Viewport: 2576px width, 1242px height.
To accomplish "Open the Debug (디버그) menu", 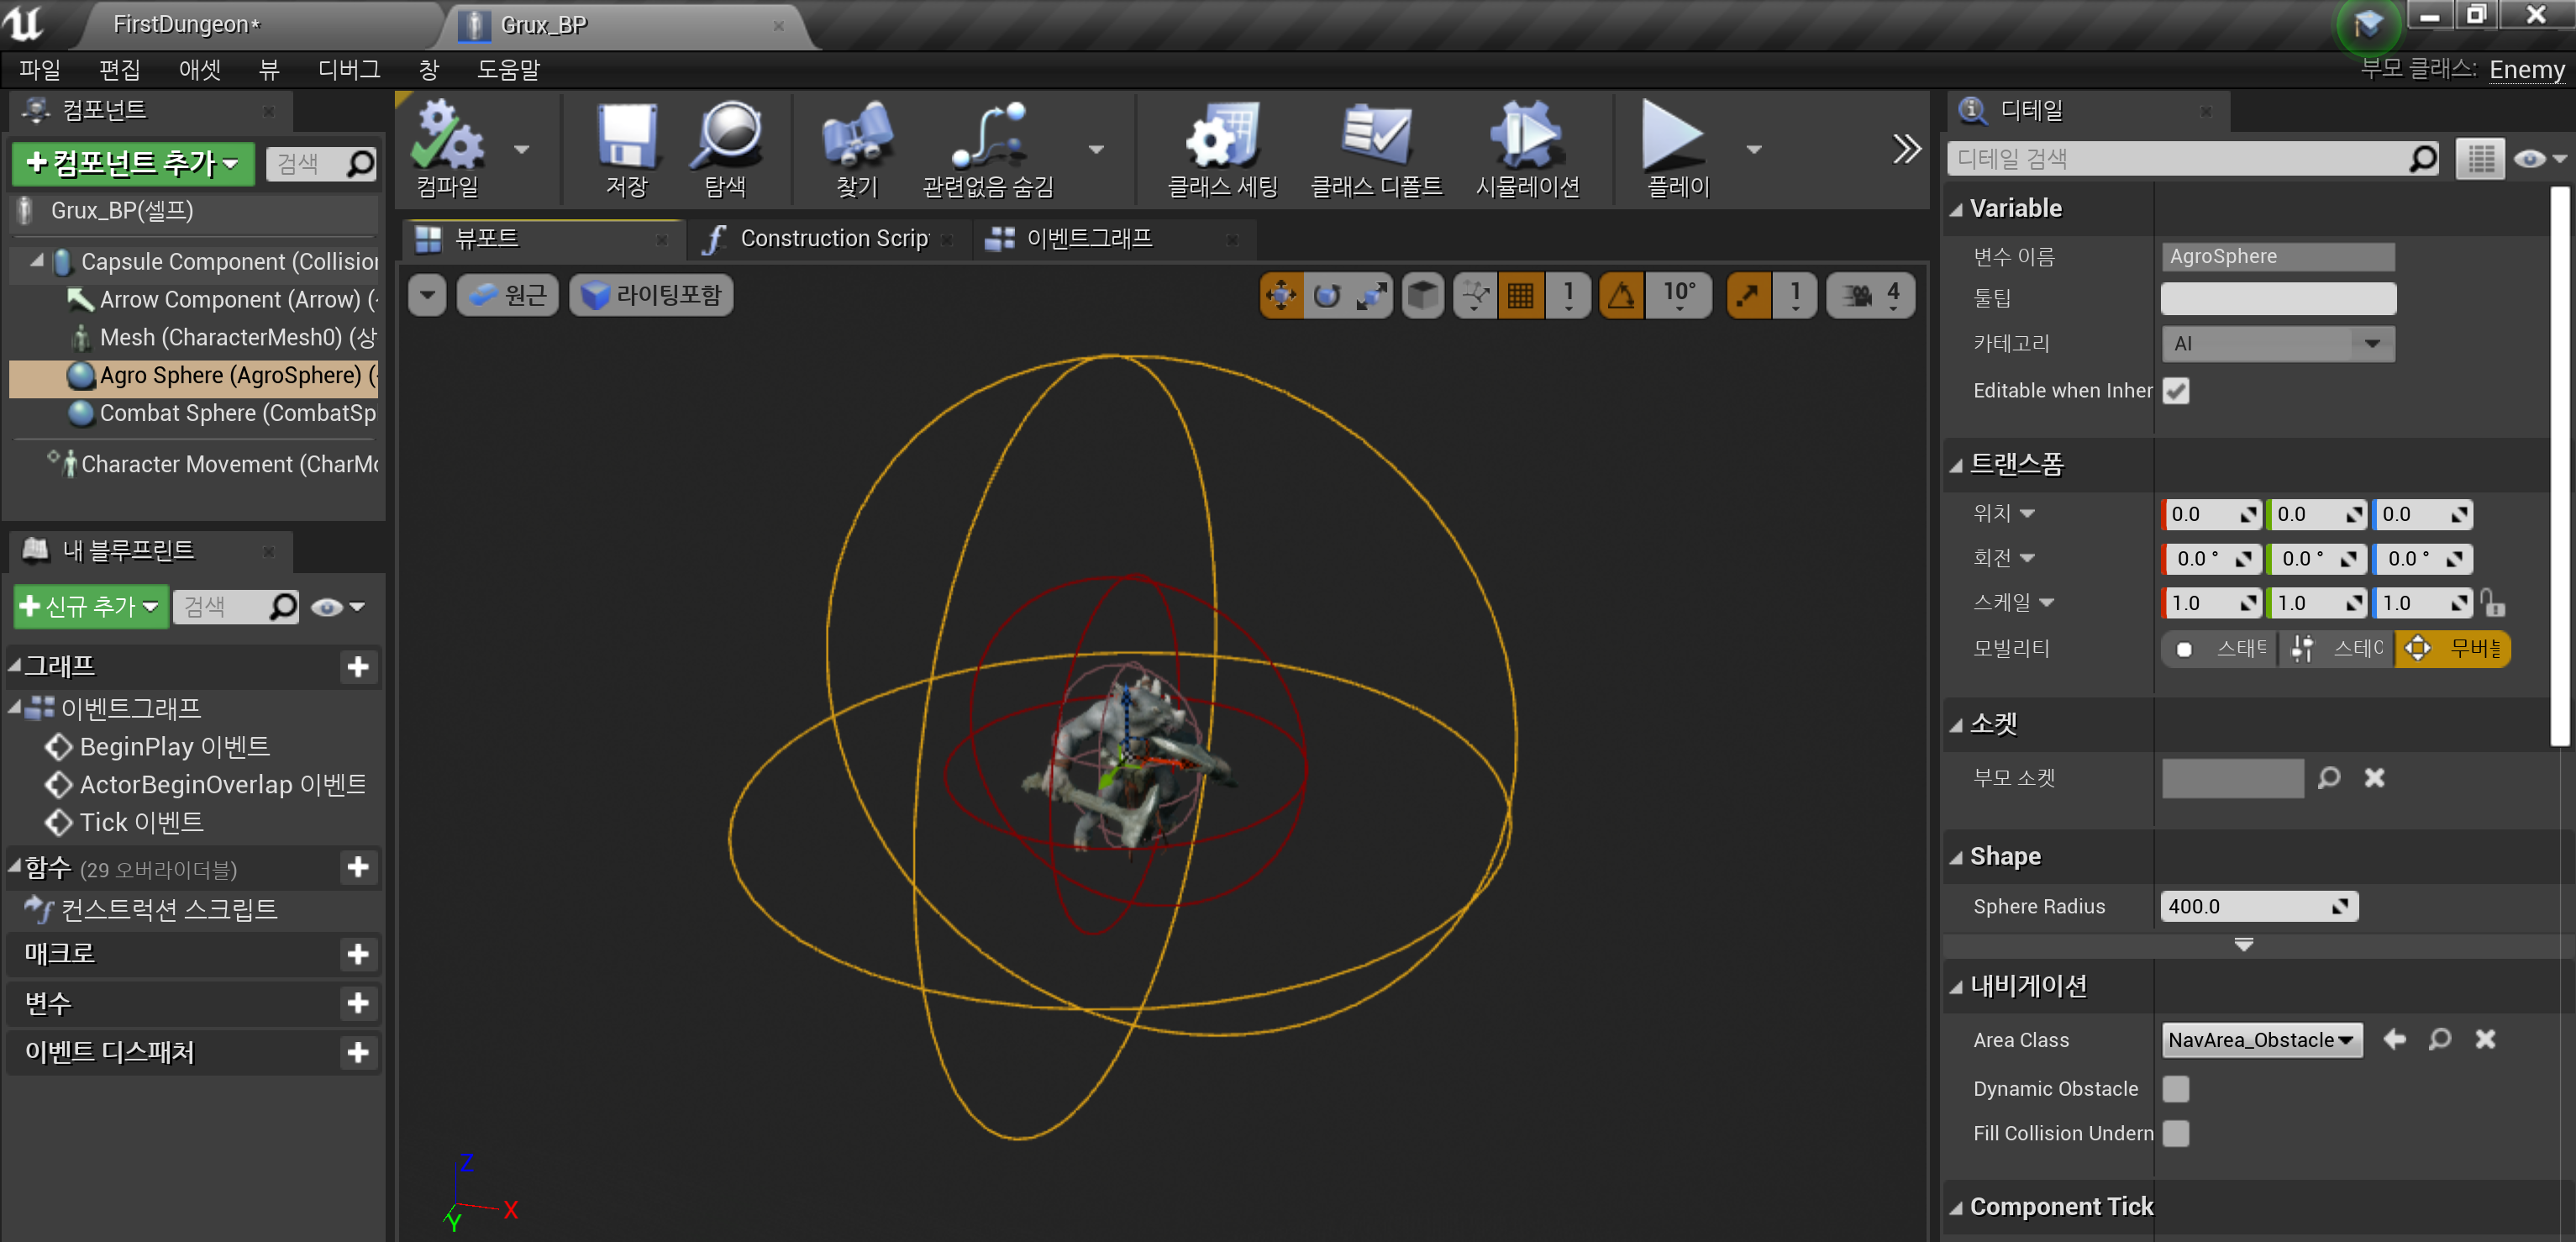I will pyautogui.click(x=349, y=70).
